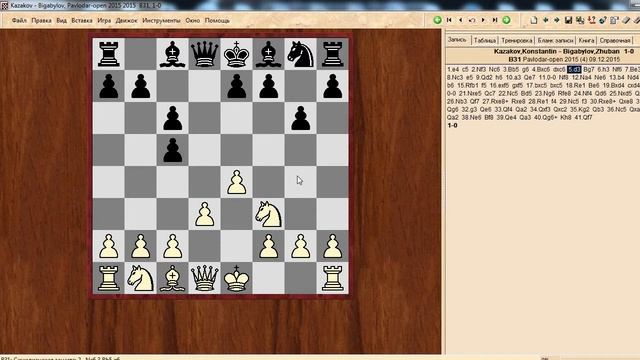
Task: Open the Инструменты menu
Action: 161,20
